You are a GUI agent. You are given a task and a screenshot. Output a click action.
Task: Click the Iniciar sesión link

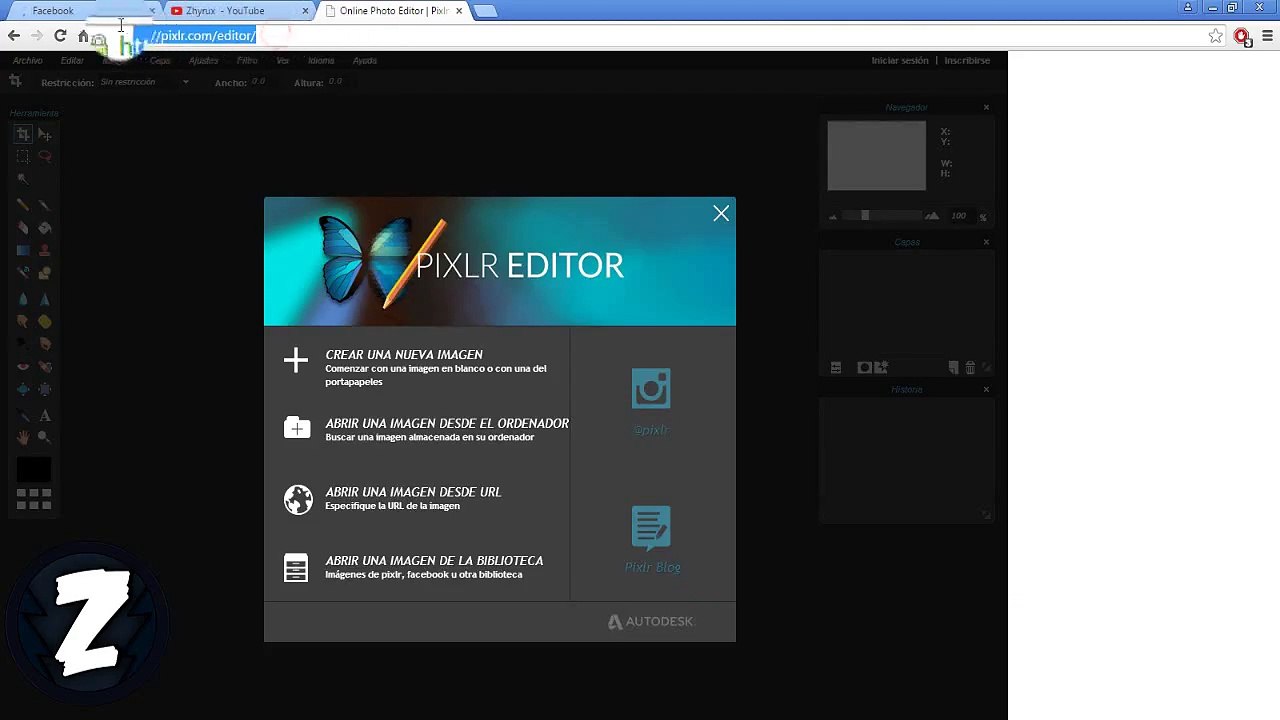coord(900,60)
